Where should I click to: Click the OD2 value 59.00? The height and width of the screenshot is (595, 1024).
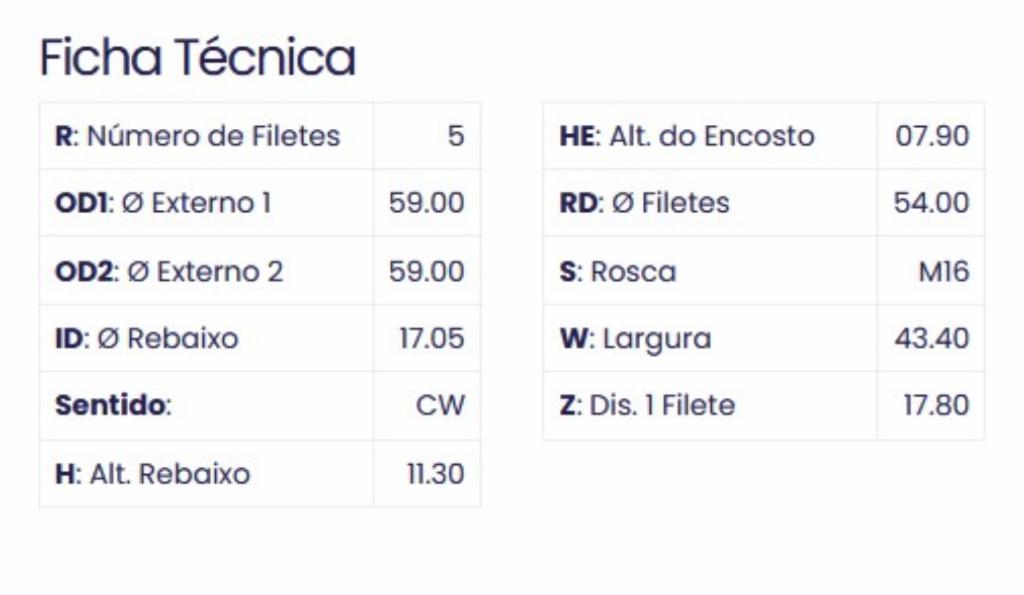(x=426, y=272)
